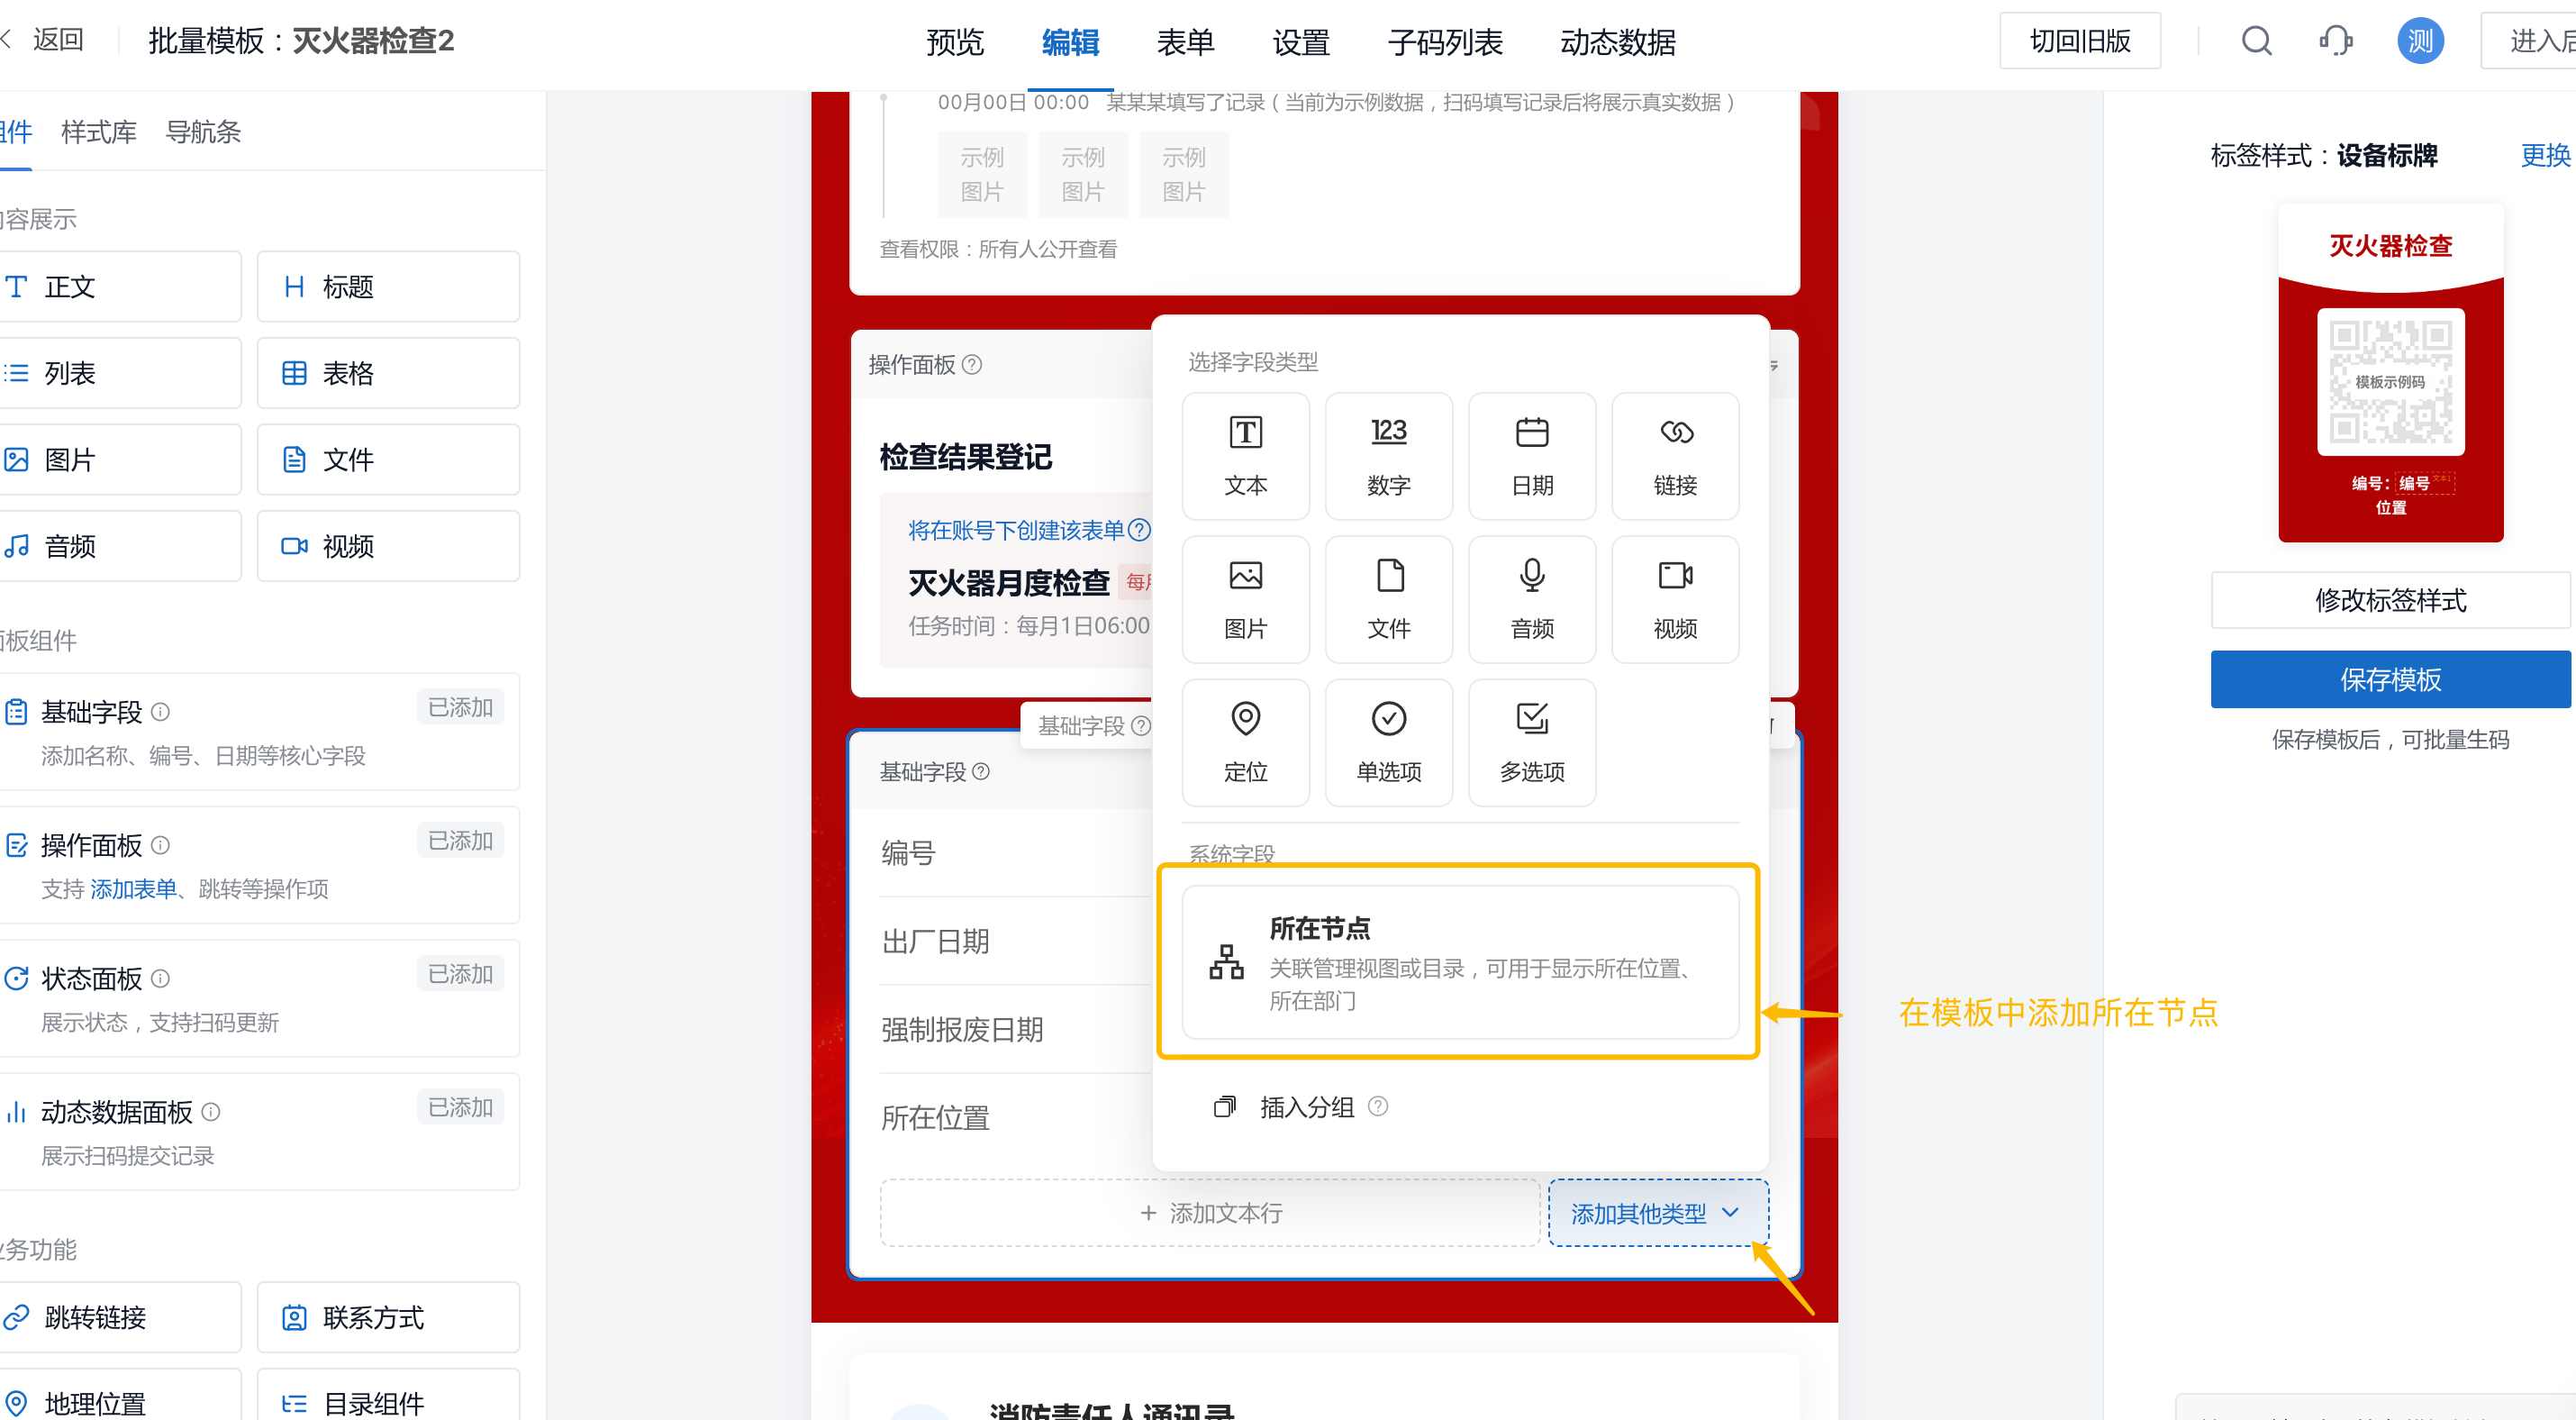The height and width of the screenshot is (1420, 2576).
Task: Click the 修改标签样式 button
Action: 2390,601
